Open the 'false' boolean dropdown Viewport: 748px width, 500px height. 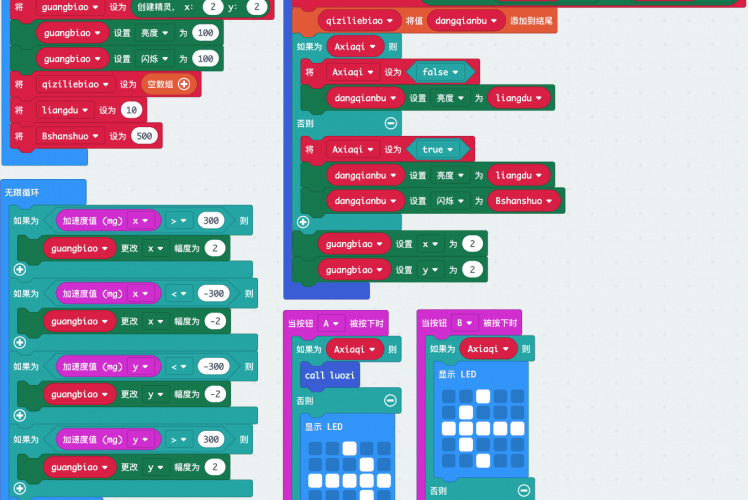click(x=441, y=72)
